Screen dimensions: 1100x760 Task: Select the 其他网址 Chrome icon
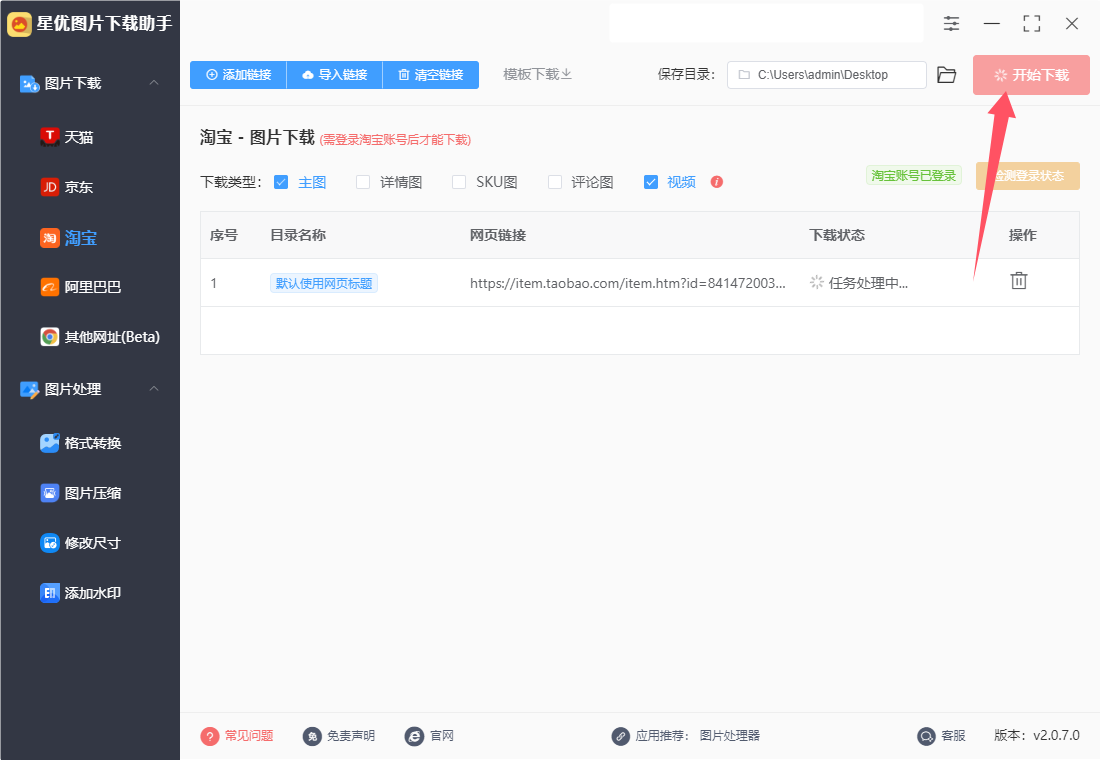pos(50,337)
